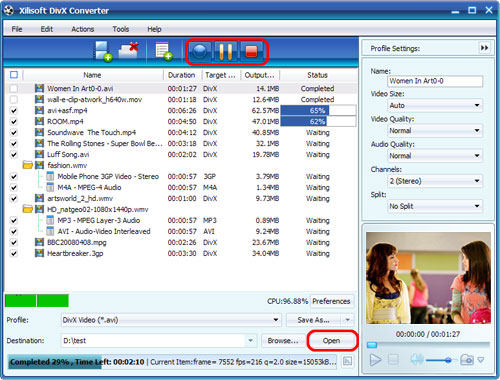Pause conversion with the orange pause button
Image resolution: width=500 pixels, height=380 pixels.
click(x=225, y=52)
